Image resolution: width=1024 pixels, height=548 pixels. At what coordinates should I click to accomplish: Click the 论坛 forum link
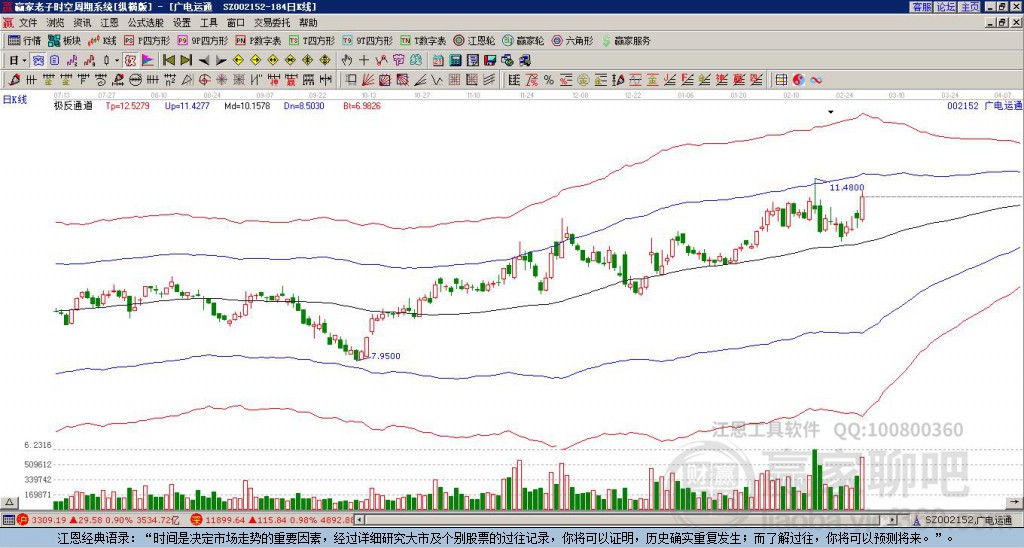(945, 7)
